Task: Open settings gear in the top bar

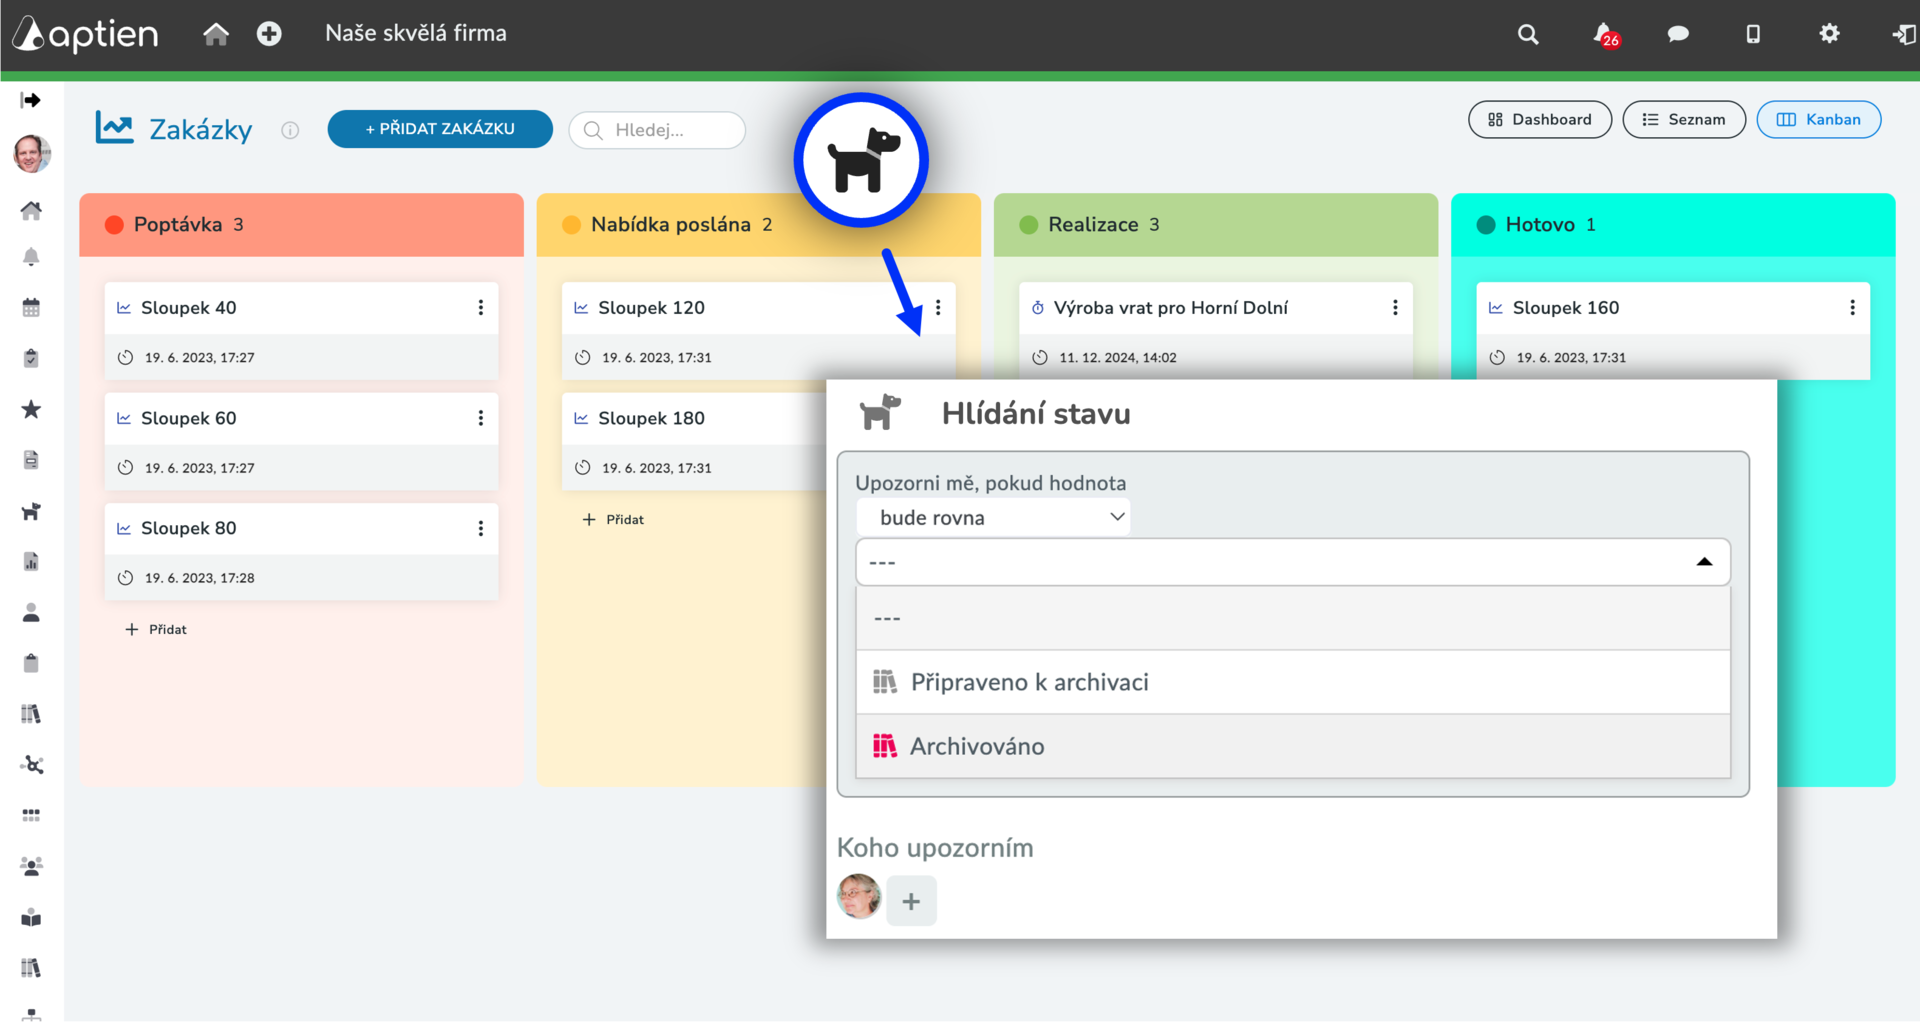Action: click(1829, 34)
